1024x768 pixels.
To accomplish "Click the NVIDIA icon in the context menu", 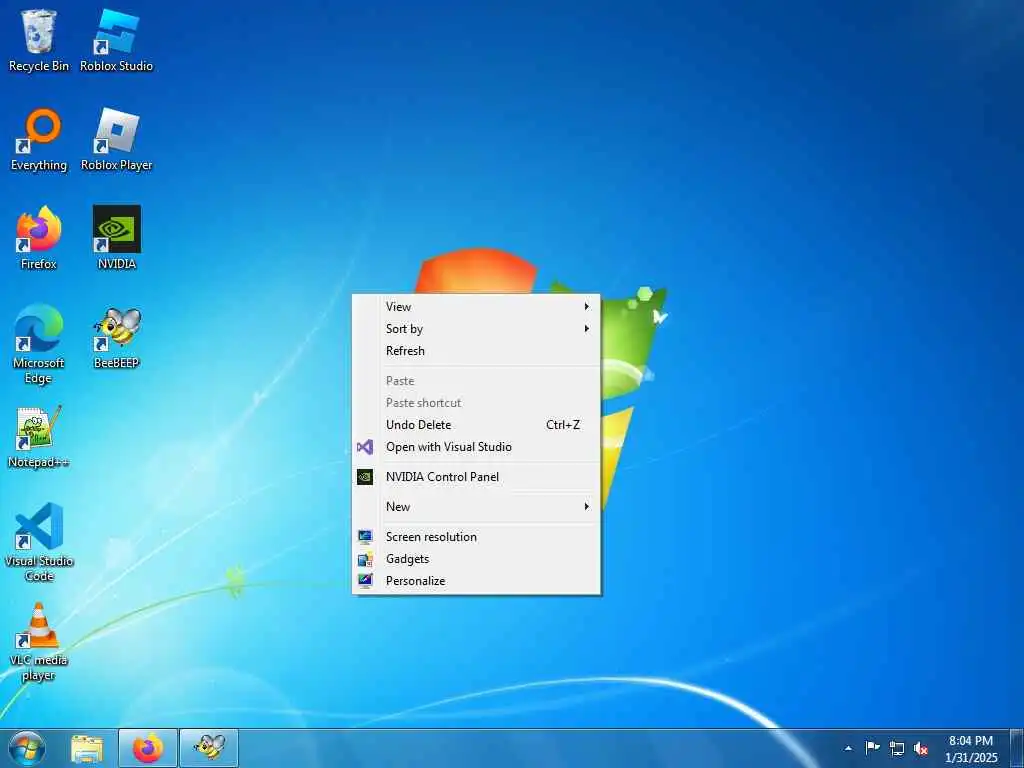I will click(x=365, y=477).
